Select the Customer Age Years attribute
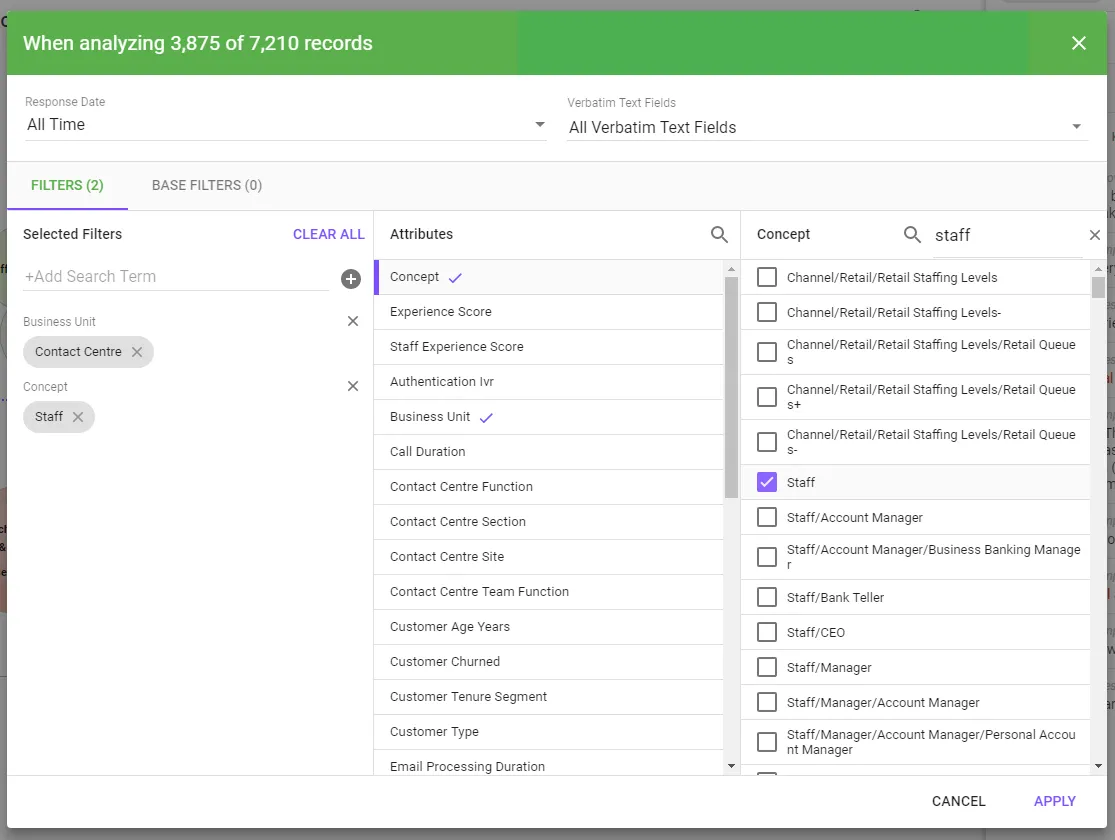The height and width of the screenshot is (840, 1115). (x=548, y=627)
